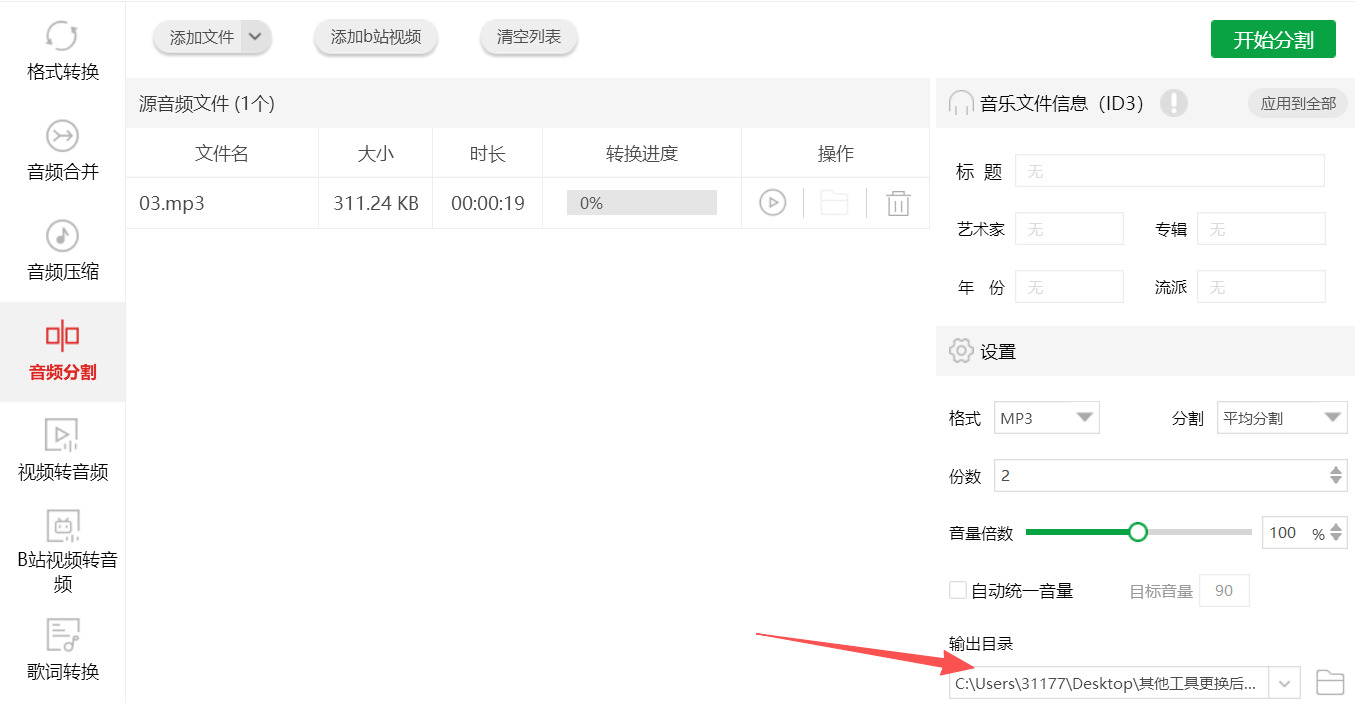Preview 03.mp3 with the play button
This screenshot has width=1355, height=703.
pos(771,202)
